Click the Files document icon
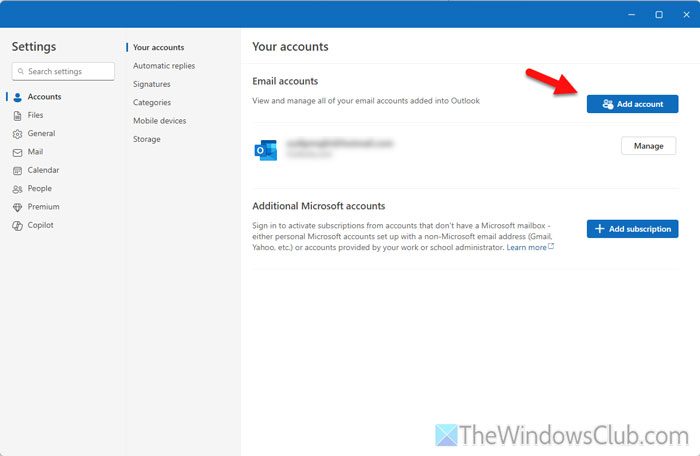700x456 pixels. point(17,116)
